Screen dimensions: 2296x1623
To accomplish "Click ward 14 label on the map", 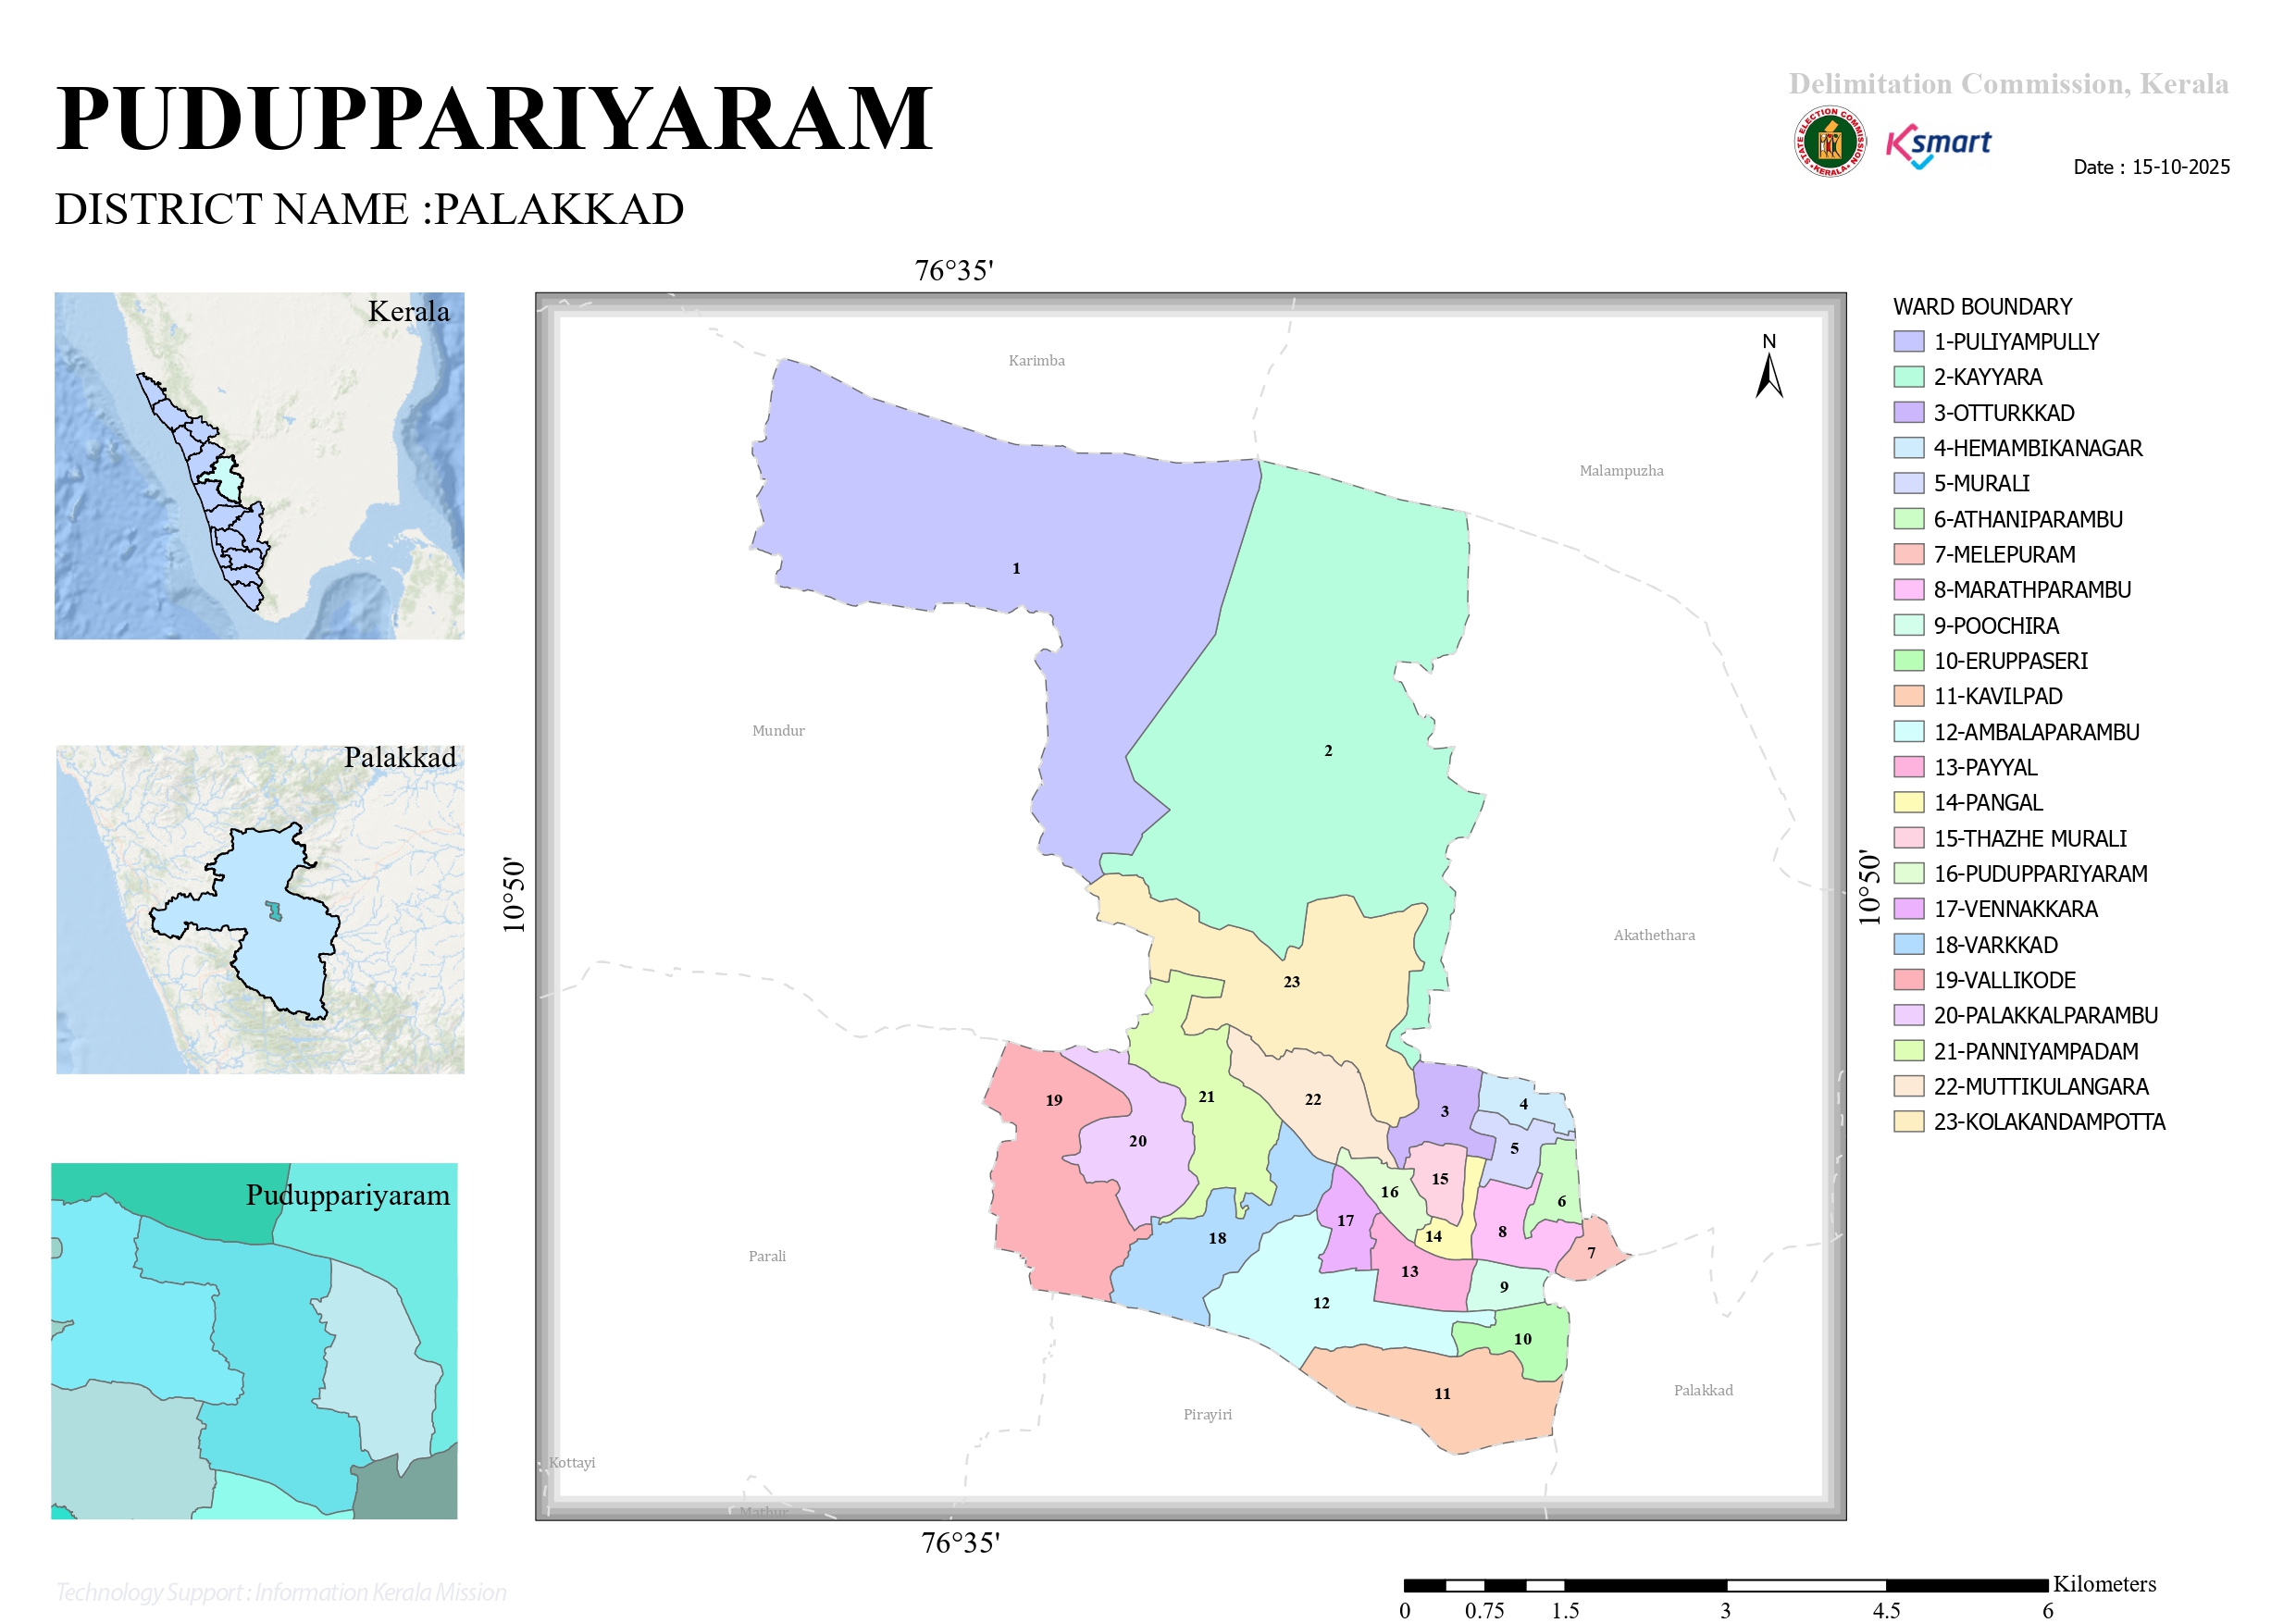I will (x=1433, y=1236).
